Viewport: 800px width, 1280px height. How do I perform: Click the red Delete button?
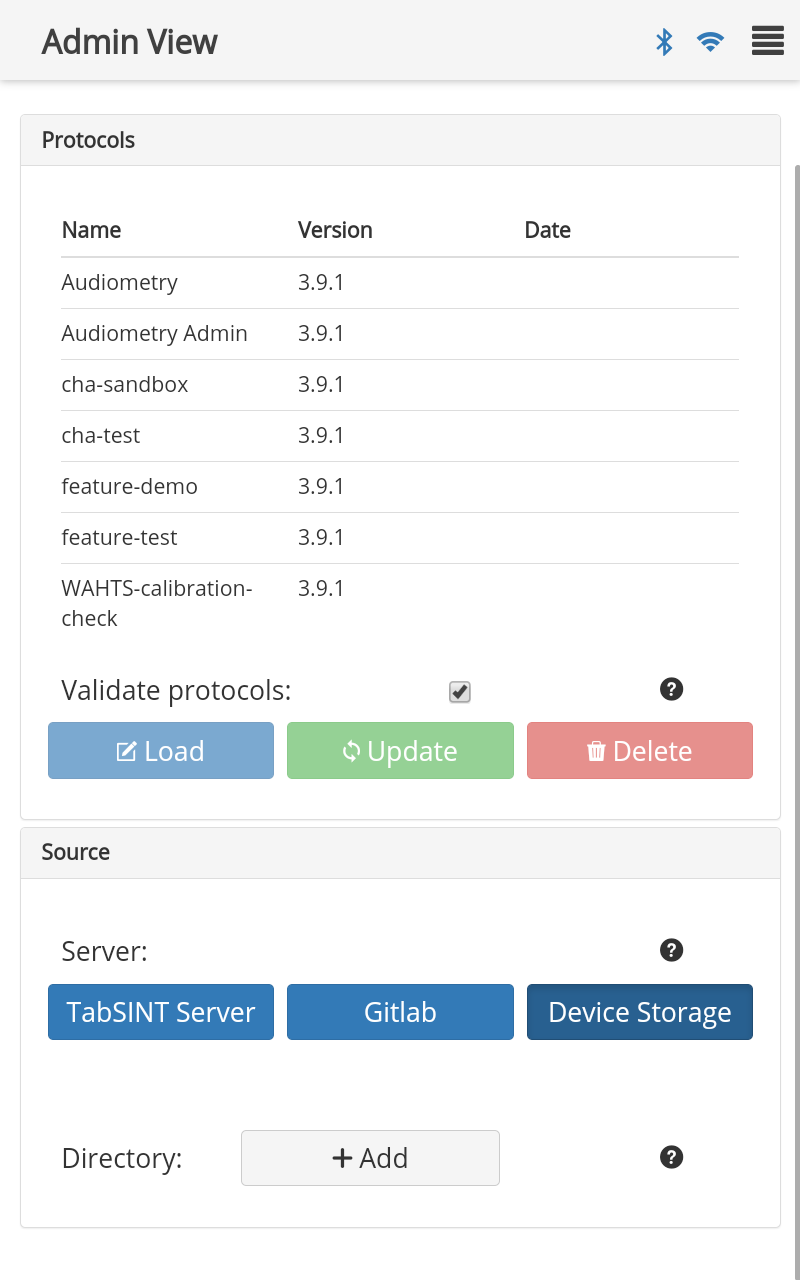(x=640, y=751)
